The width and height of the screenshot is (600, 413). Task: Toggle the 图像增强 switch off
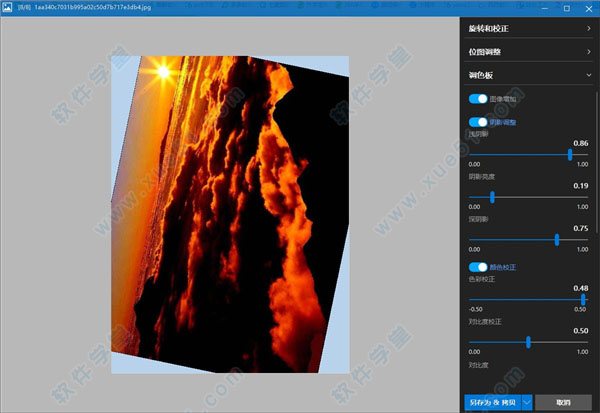coord(478,100)
